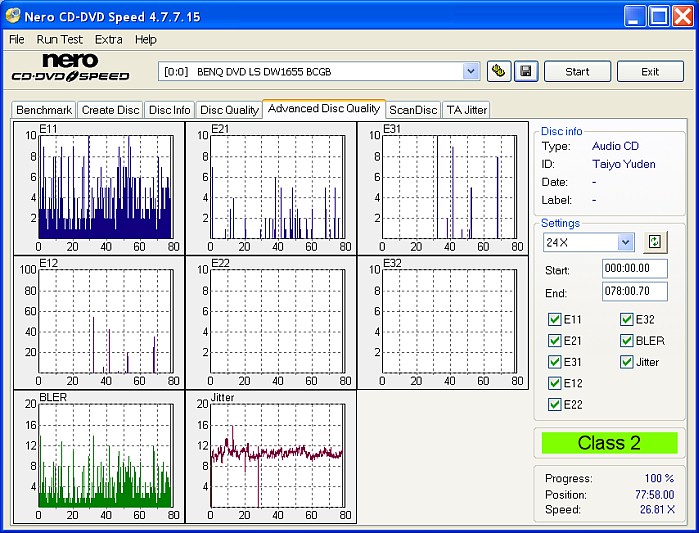The height and width of the screenshot is (533, 699).
Task: Click the End time input field
Action: (x=634, y=292)
